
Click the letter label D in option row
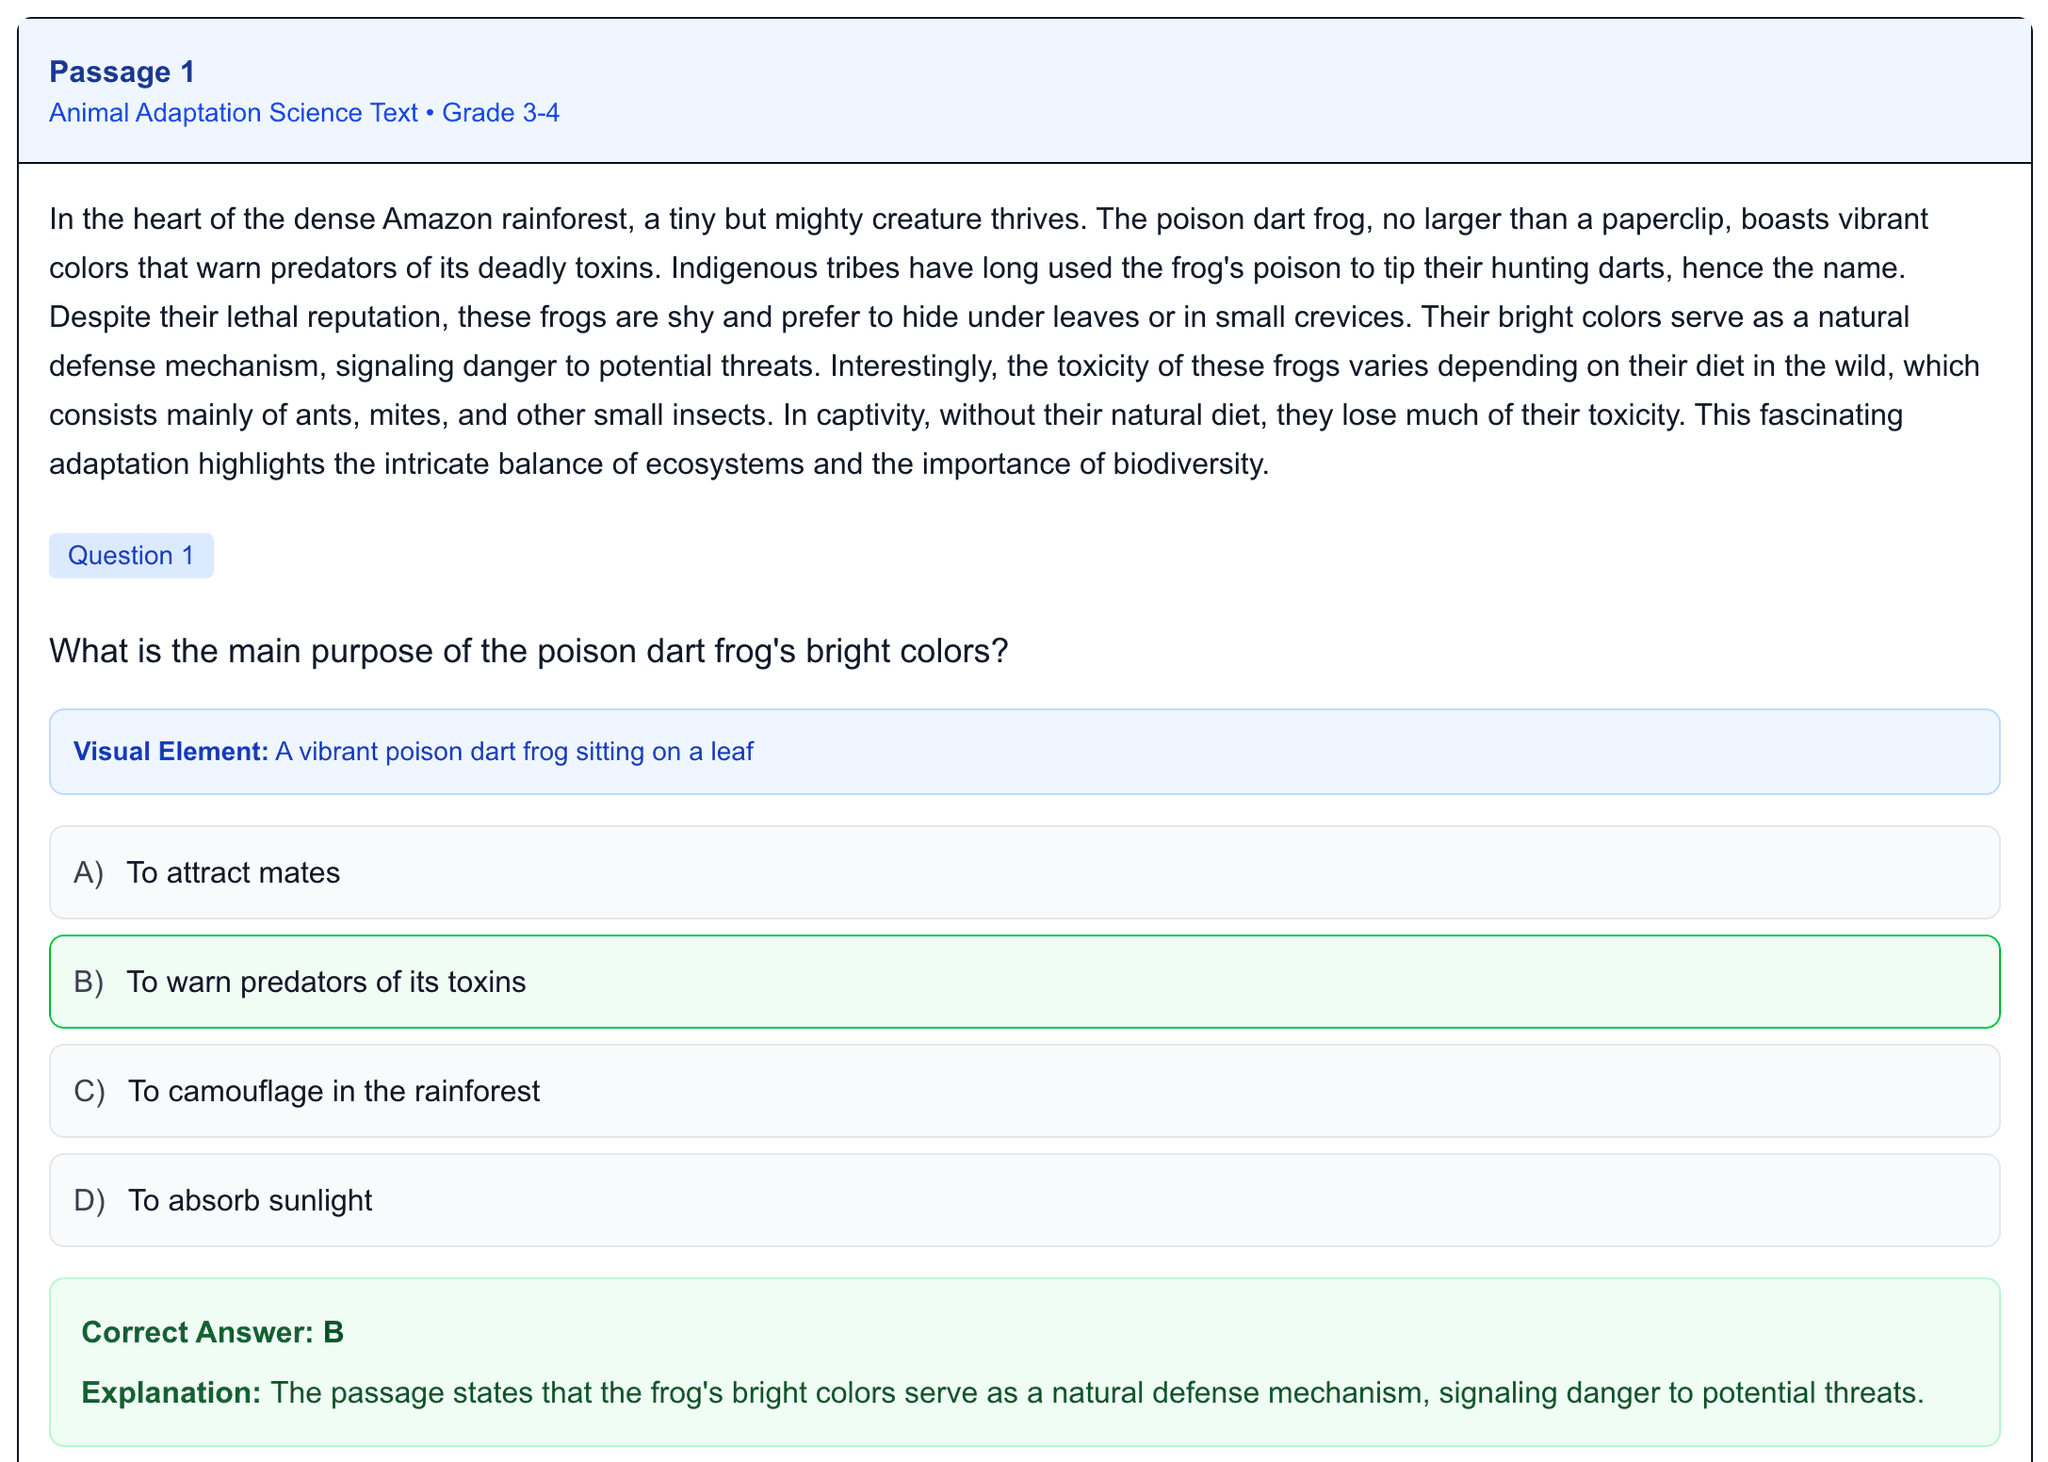tap(88, 1200)
